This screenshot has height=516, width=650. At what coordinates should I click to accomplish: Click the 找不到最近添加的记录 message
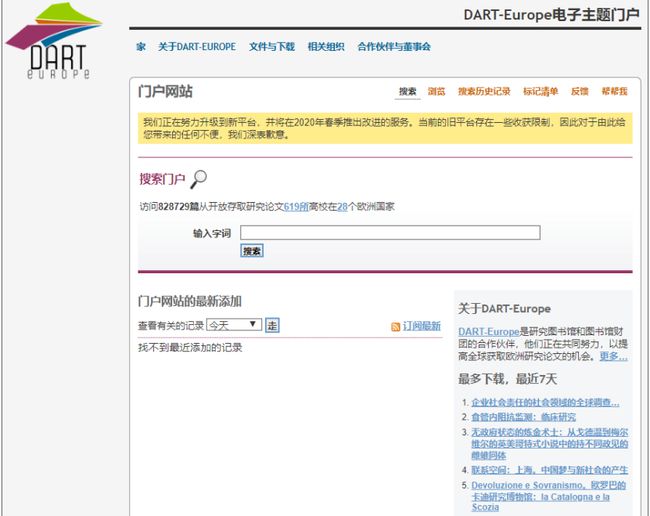click(x=190, y=347)
